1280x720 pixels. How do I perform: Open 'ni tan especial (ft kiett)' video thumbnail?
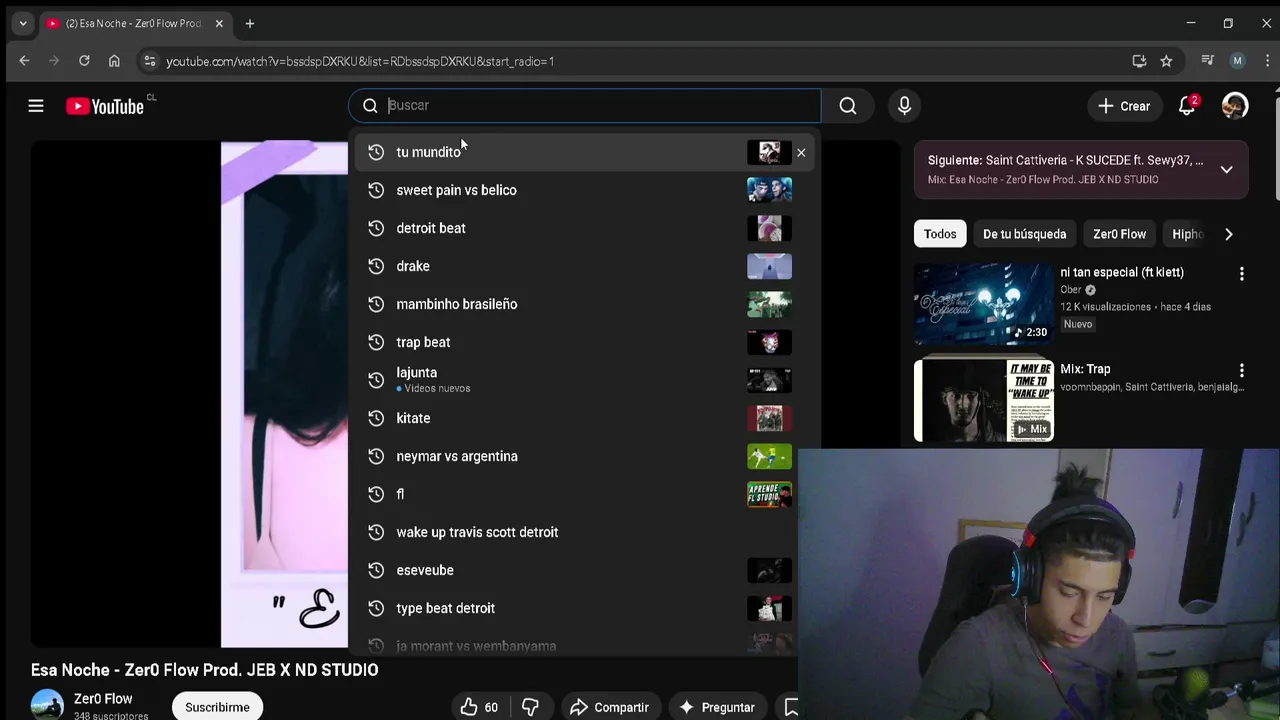(x=984, y=303)
